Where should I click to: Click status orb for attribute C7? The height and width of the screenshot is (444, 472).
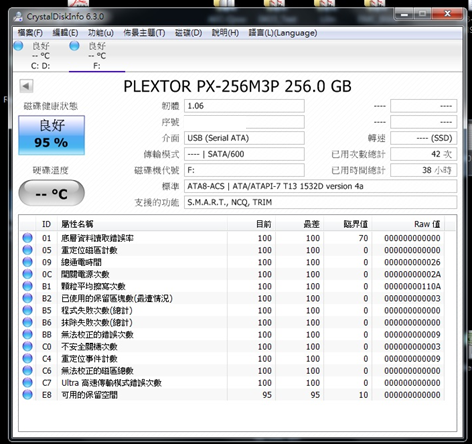click(x=27, y=382)
